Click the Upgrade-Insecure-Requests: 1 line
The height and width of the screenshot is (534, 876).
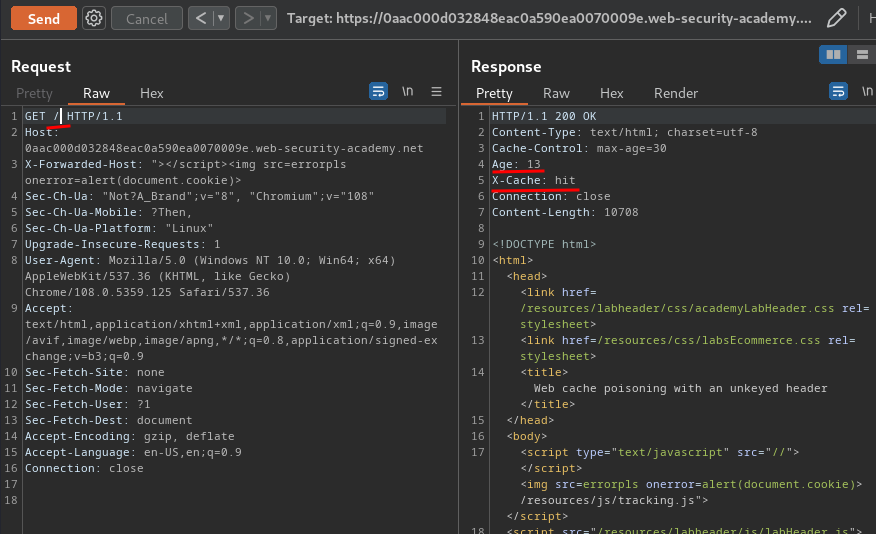point(122,244)
